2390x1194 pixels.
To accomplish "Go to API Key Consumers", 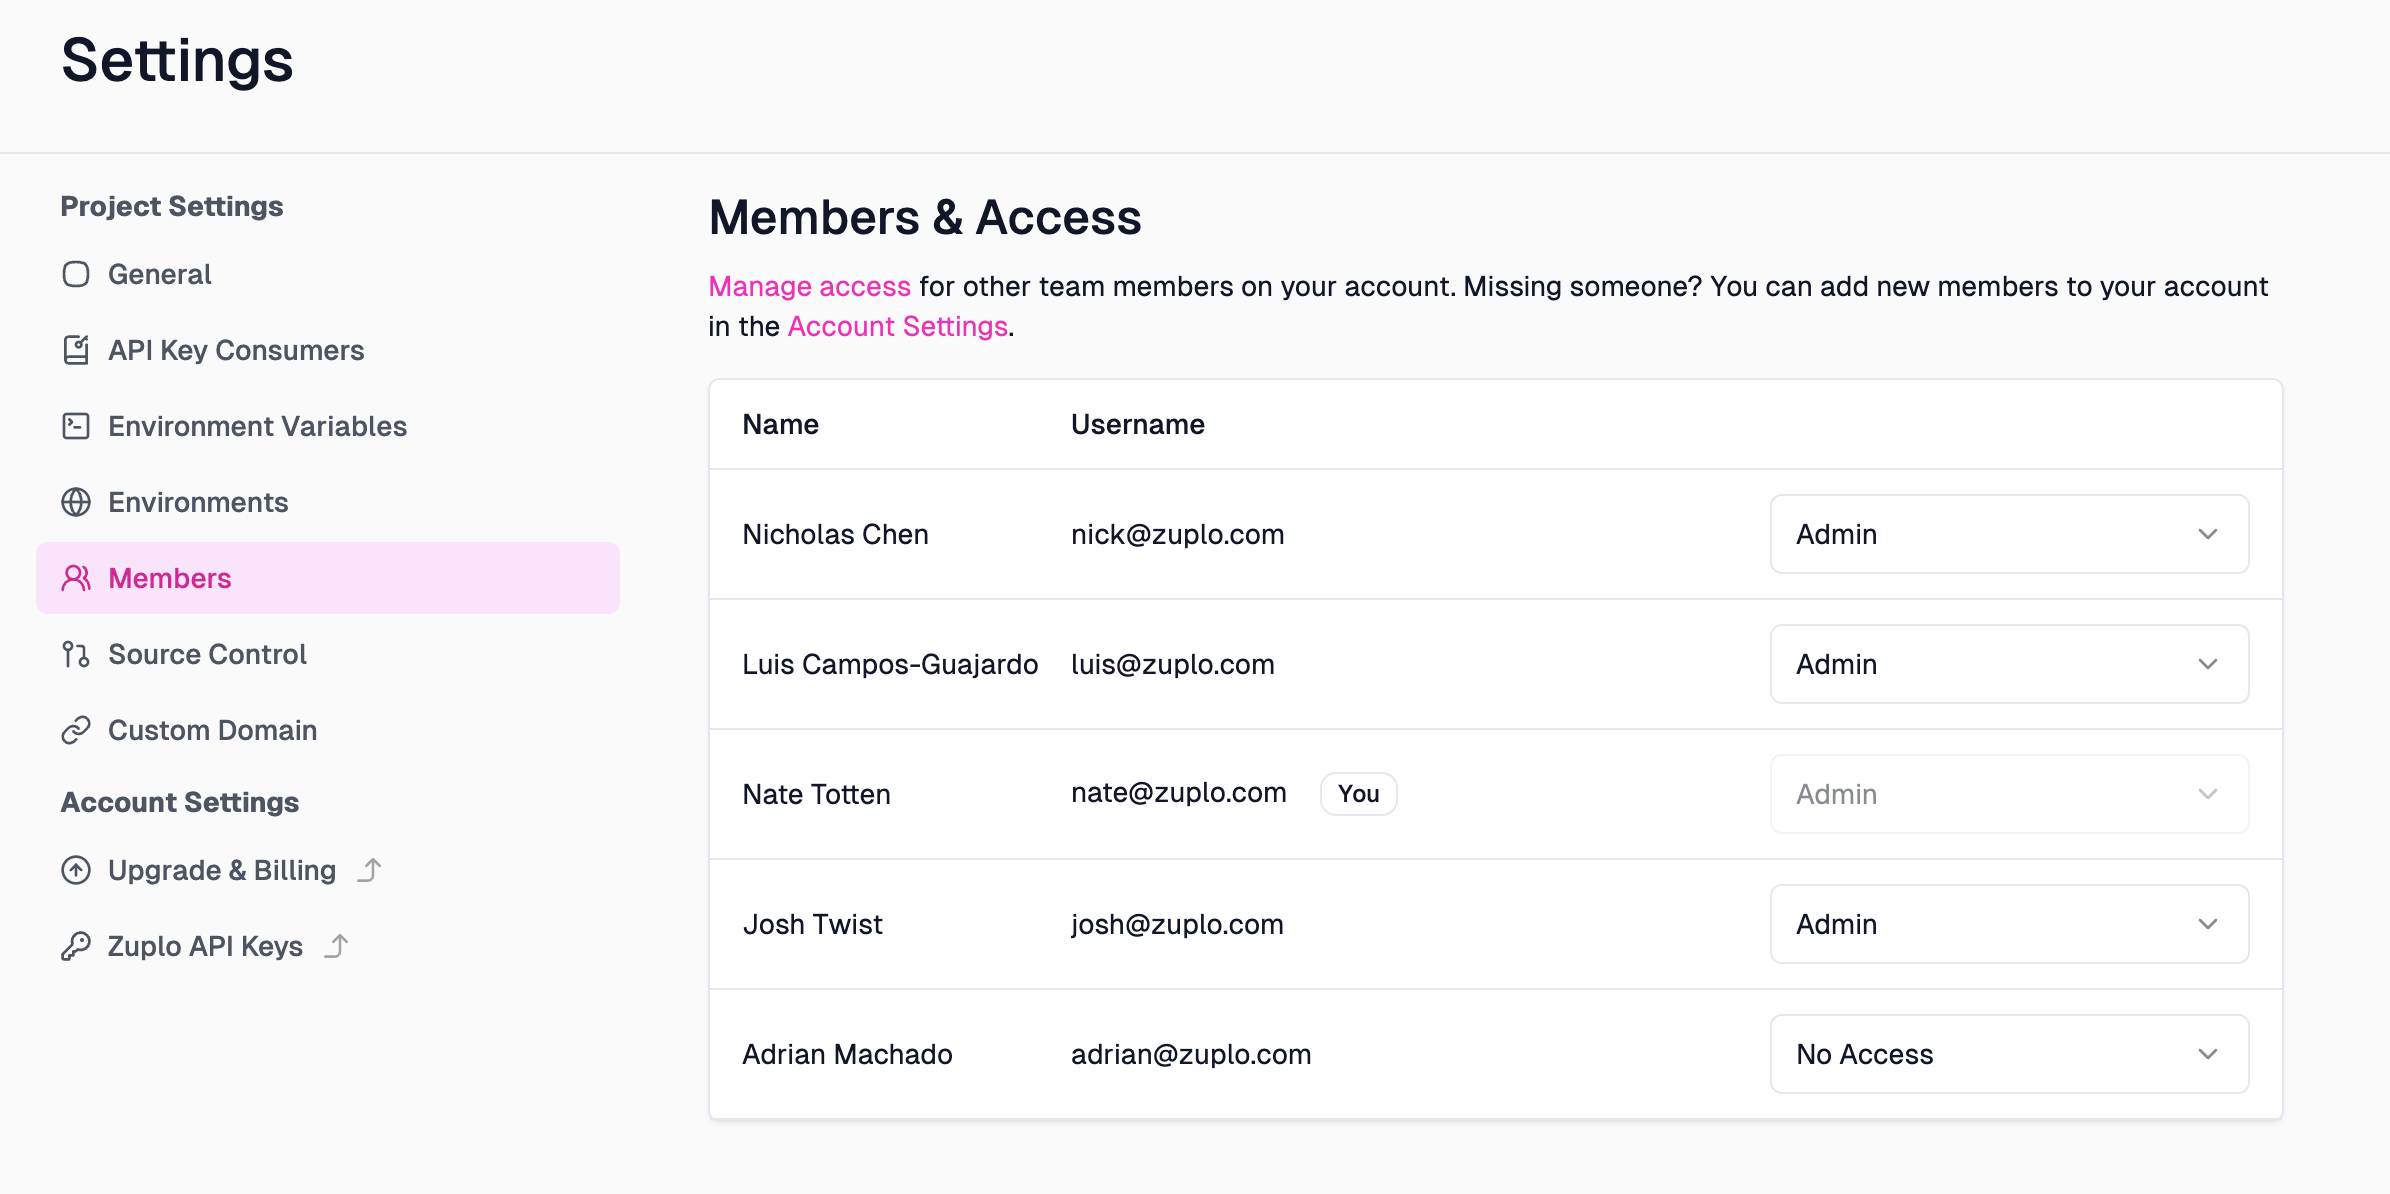I will [x=328, y=350].
